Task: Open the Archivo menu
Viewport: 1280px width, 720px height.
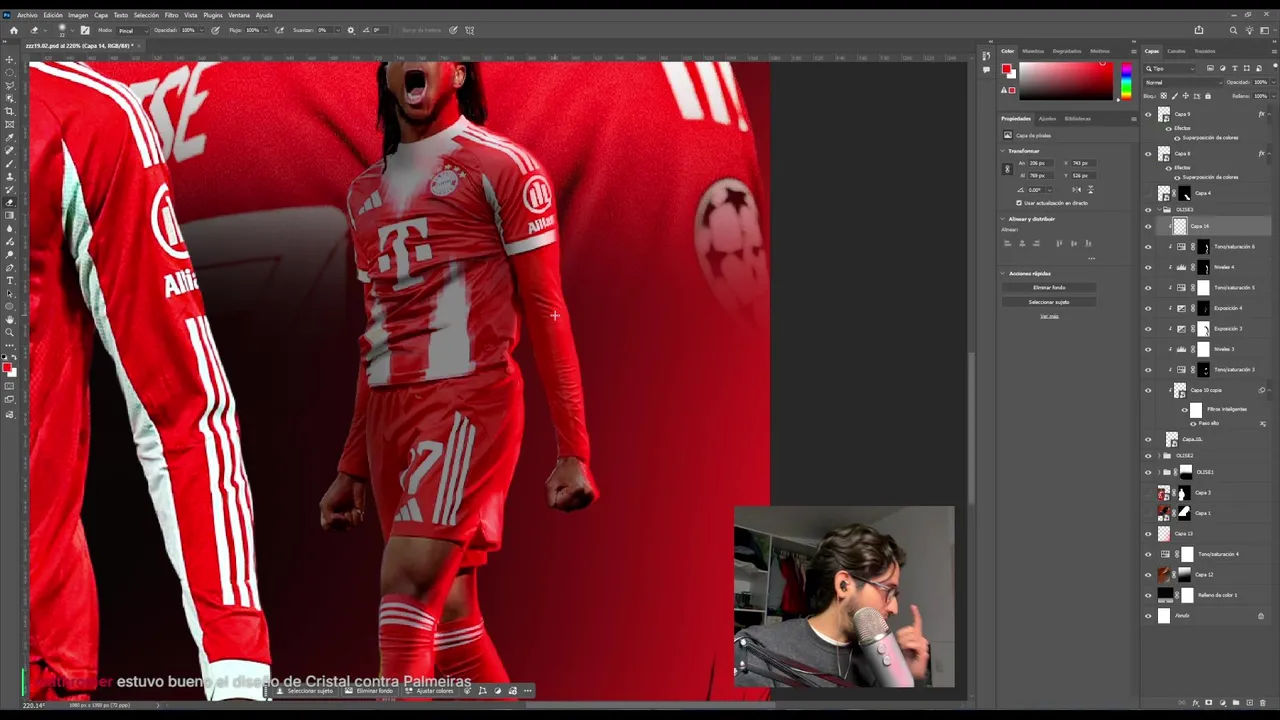Action: click(27, 15)
